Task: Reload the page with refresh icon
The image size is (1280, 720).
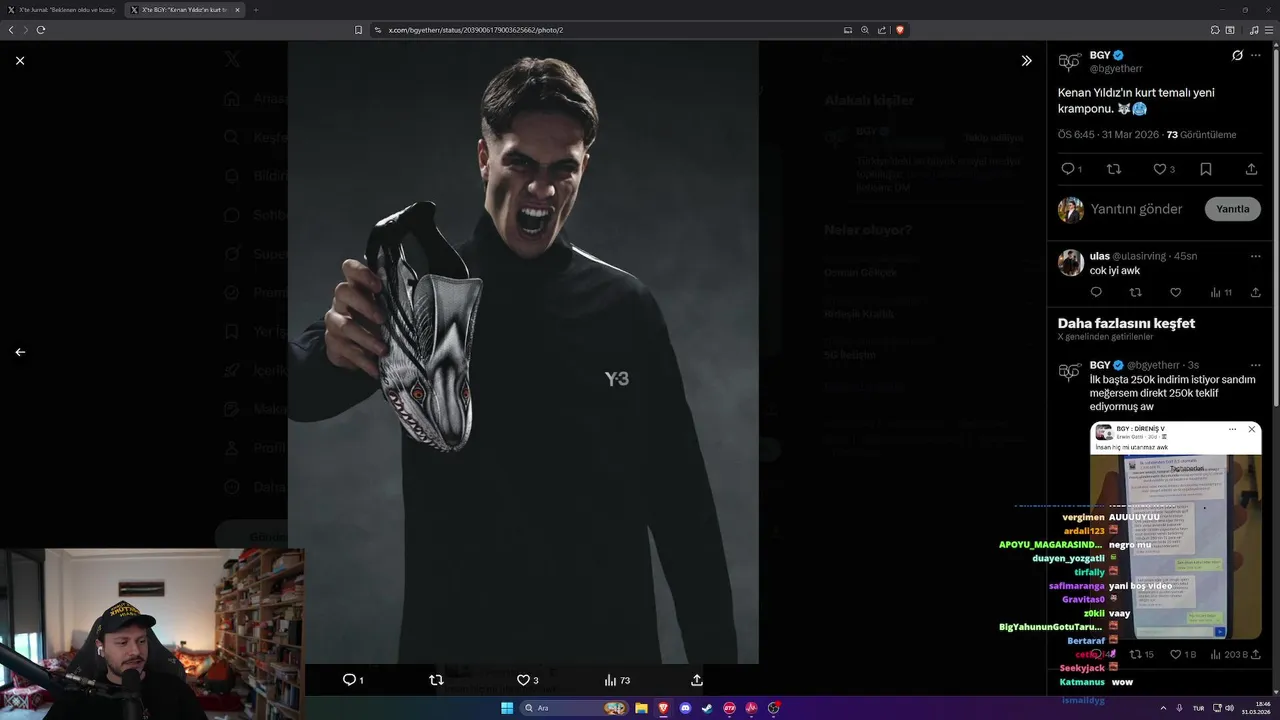Action: pyautogui.click(x=41, y=30)
